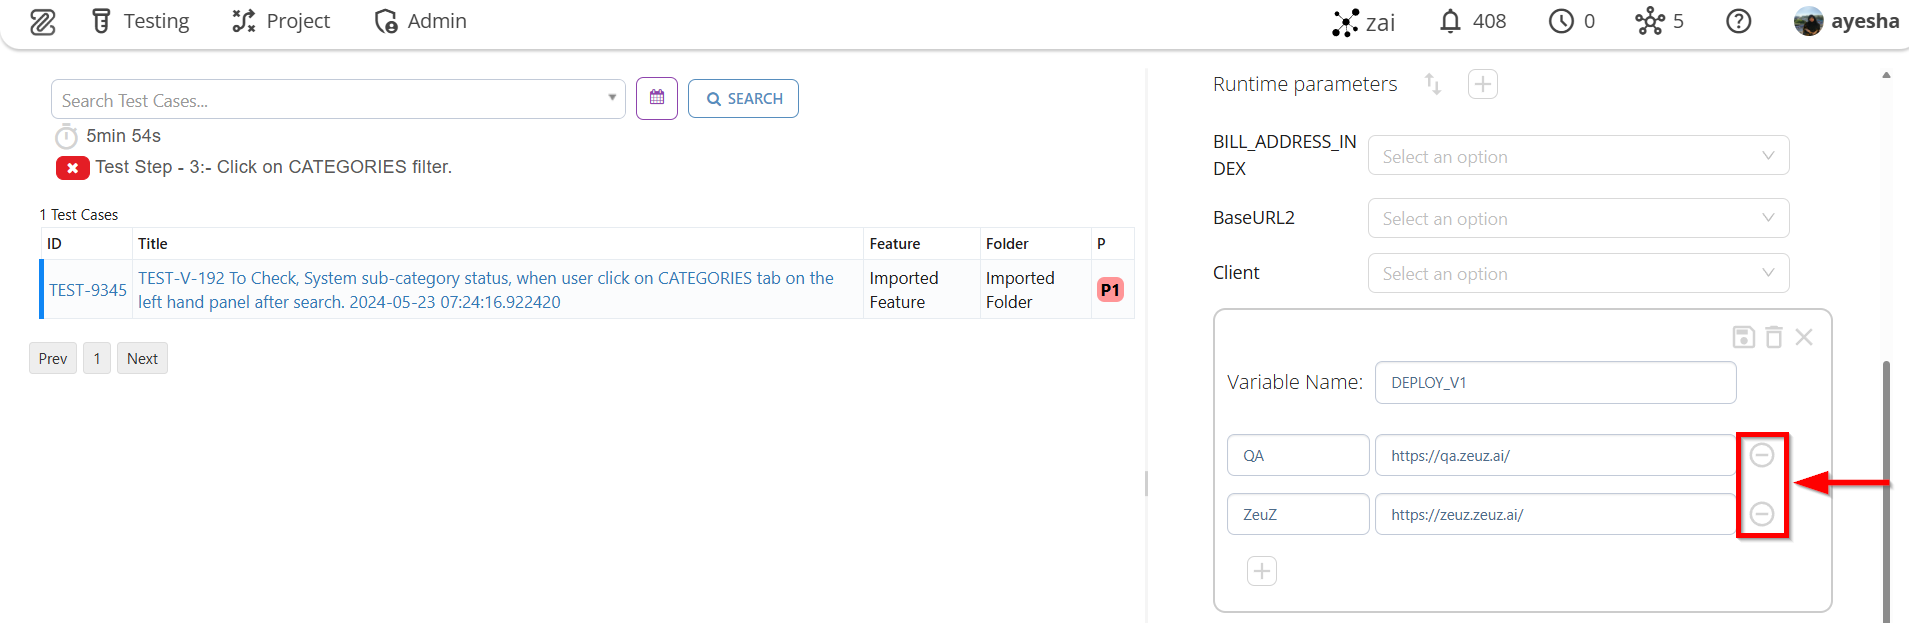Viewport: 1909px width, 623px height.
Task: Open the Client select dropdown
Action: pyautogui.click(x=1577, y=273)
